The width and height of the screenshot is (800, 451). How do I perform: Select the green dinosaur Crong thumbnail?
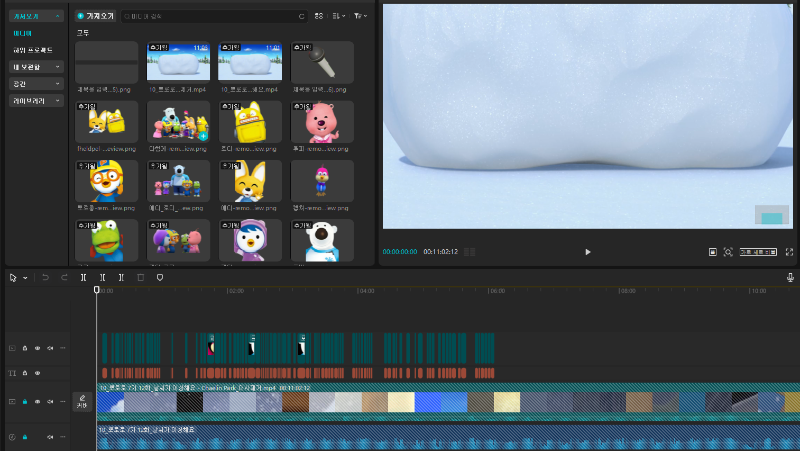(x=107, y=240)
